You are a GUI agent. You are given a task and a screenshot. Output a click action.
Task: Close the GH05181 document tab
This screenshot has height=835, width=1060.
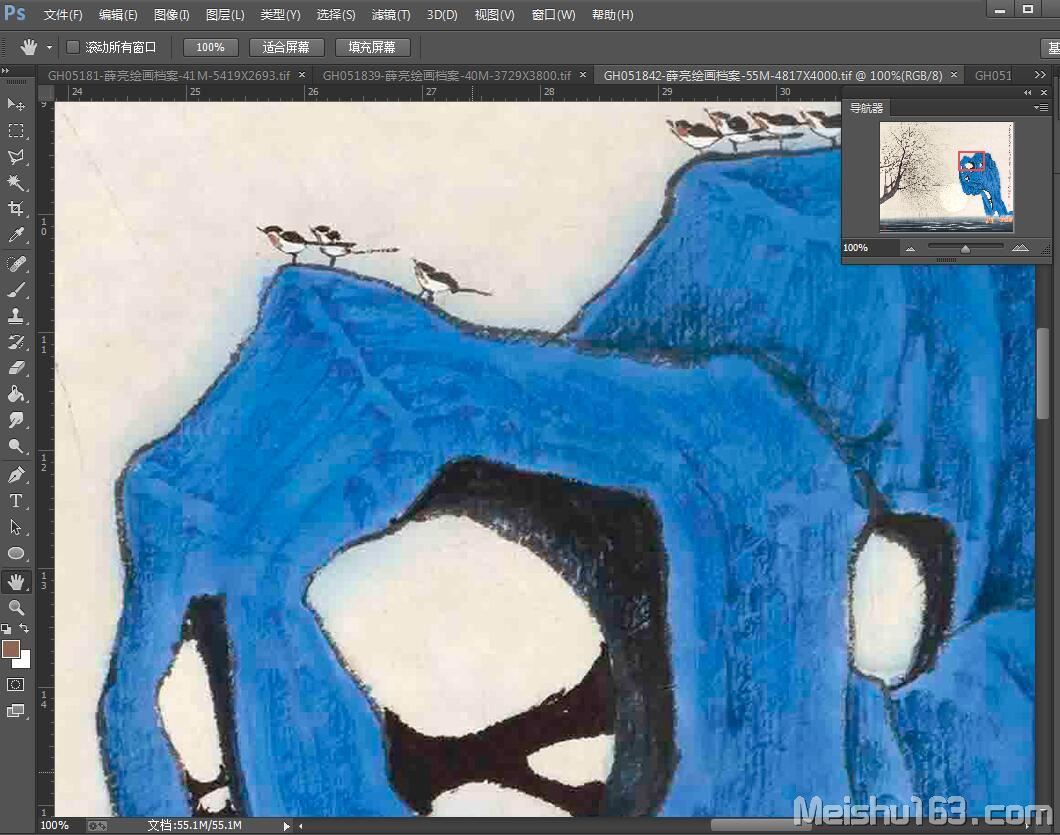coord(302,75)
